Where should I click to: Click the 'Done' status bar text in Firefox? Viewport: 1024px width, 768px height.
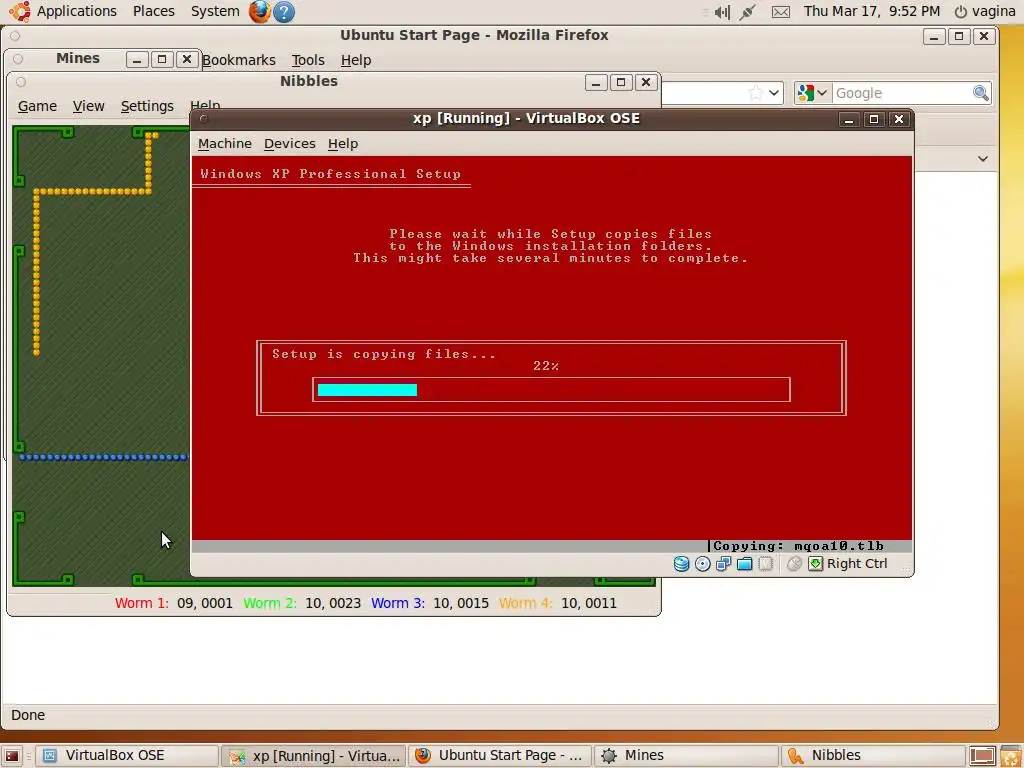coord(28,715)
